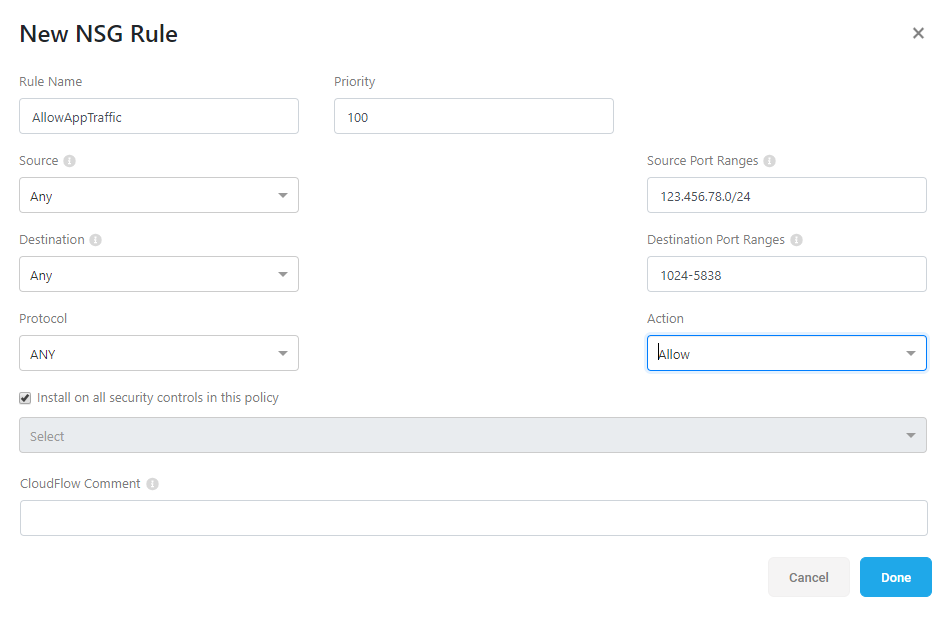Viewport: 945px width, 631px height.
Task: Click the Destination Port Ranges info icon
Action: (x=796, y=240)
